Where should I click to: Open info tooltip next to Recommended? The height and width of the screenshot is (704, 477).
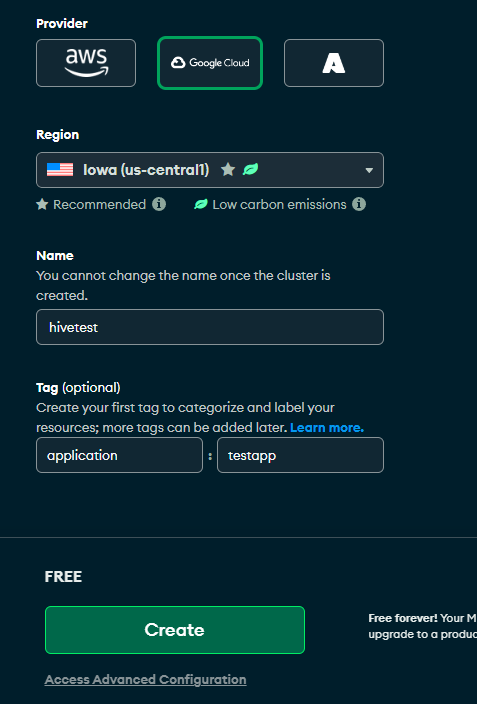tap(159, 204)
